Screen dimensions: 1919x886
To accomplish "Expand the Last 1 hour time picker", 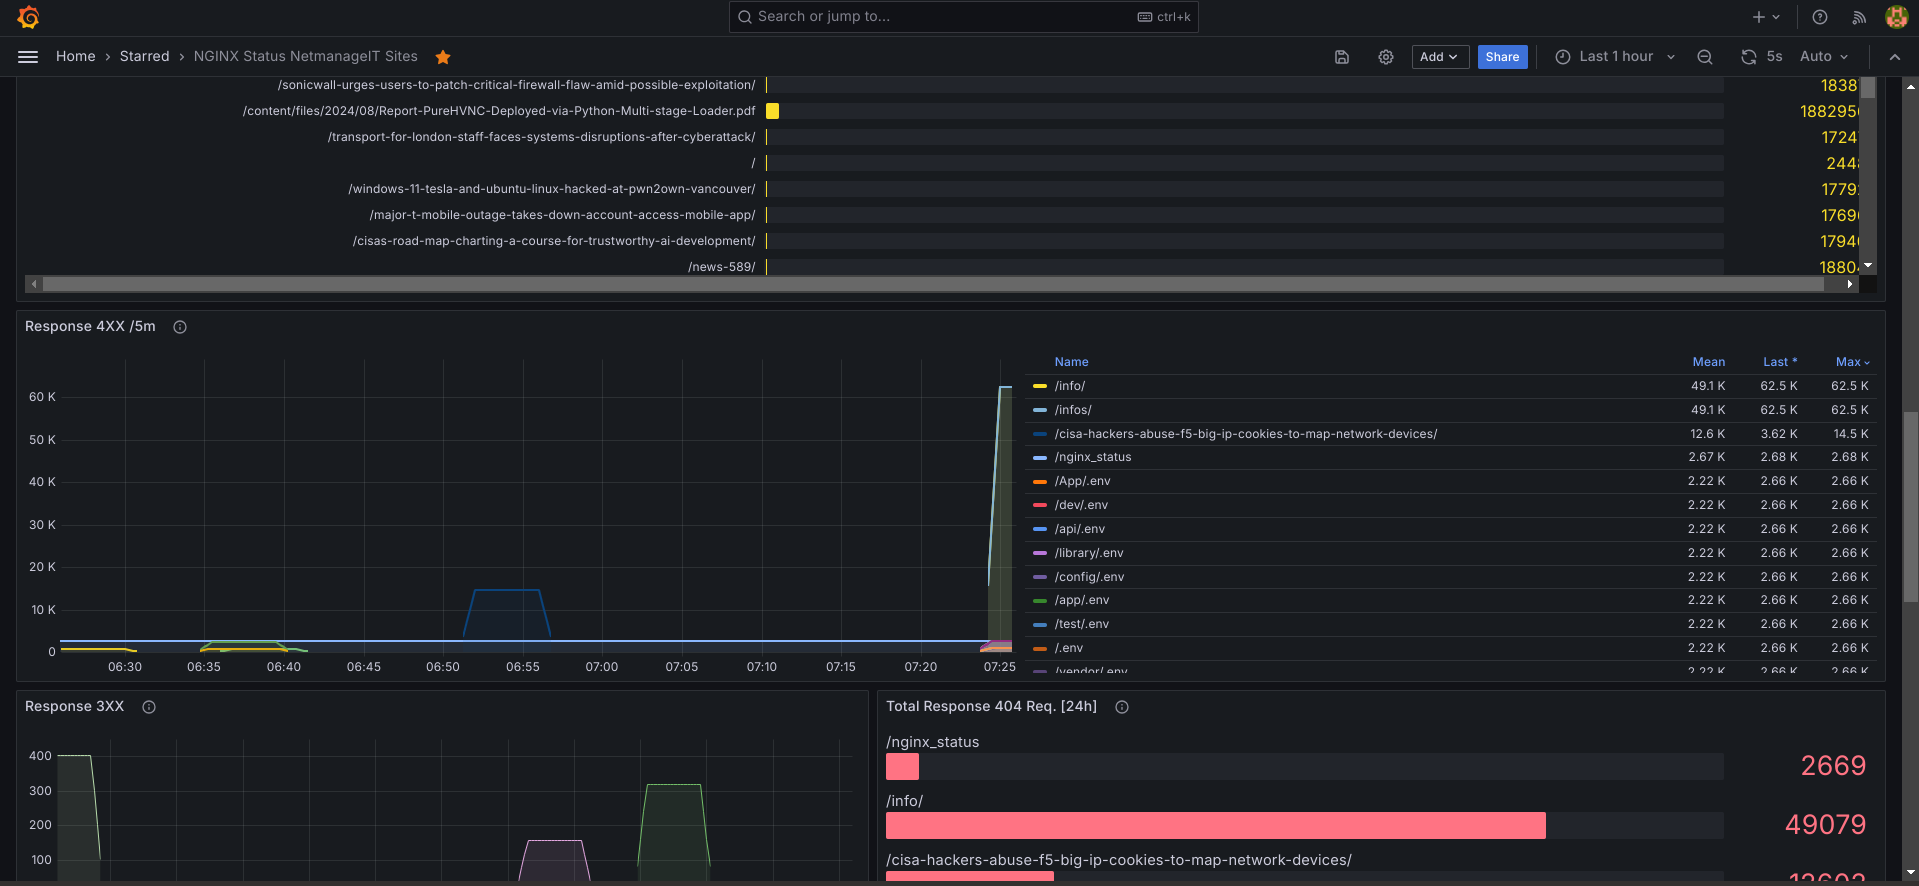I will (x=1615, y=57).
